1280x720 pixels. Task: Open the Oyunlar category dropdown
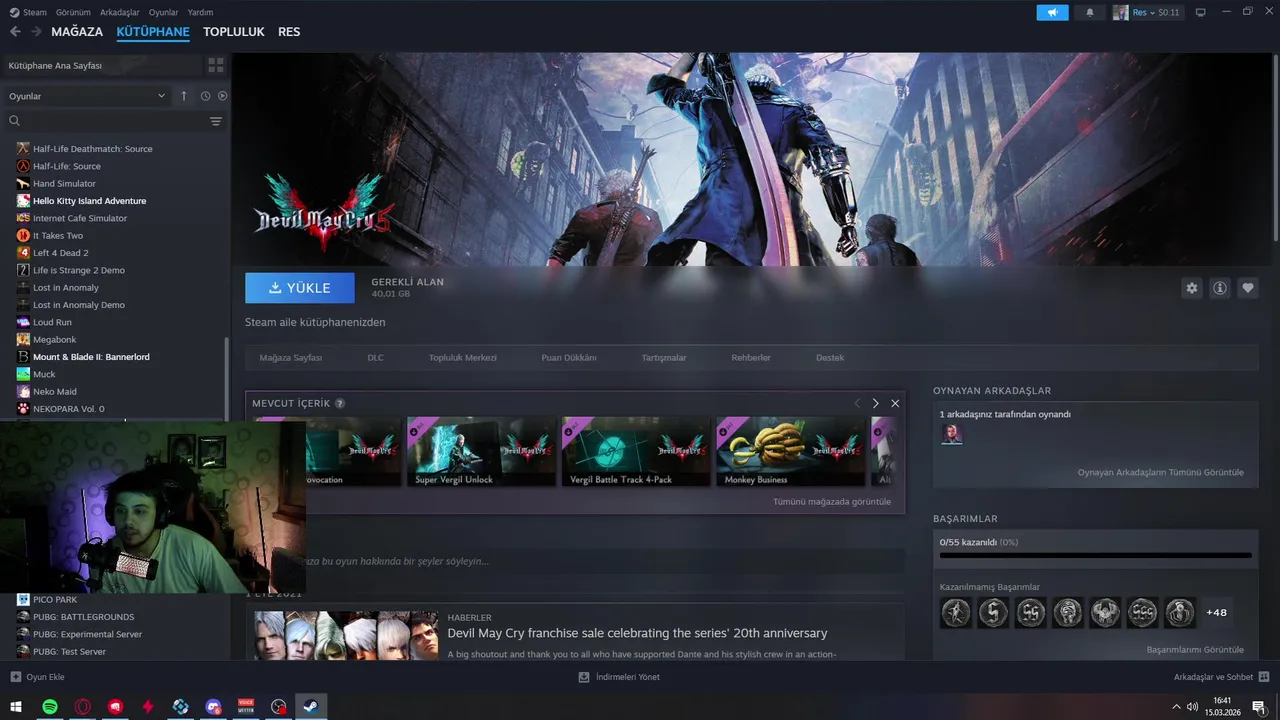coord(87,96)
